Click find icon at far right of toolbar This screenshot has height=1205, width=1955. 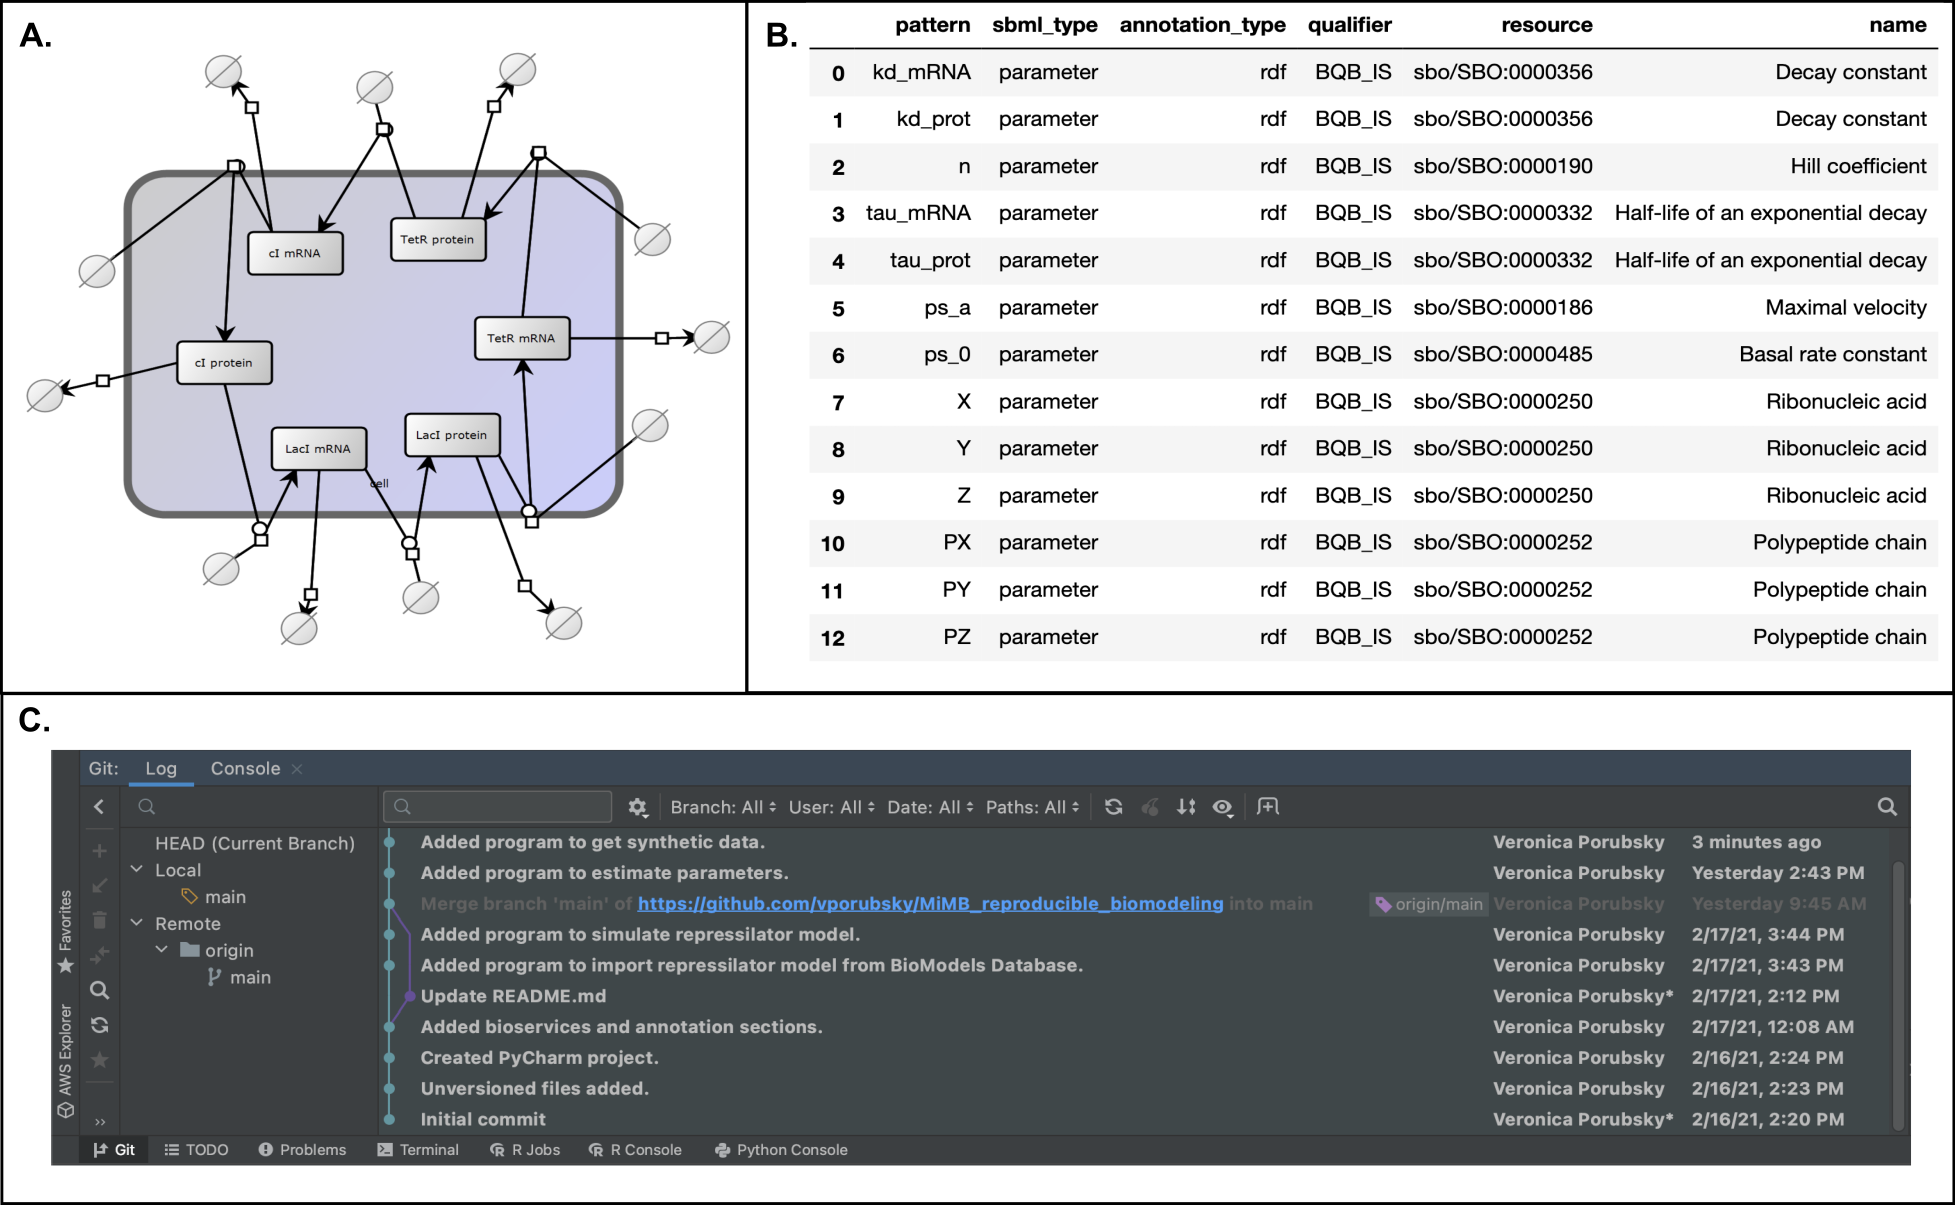pos(1887,807)
